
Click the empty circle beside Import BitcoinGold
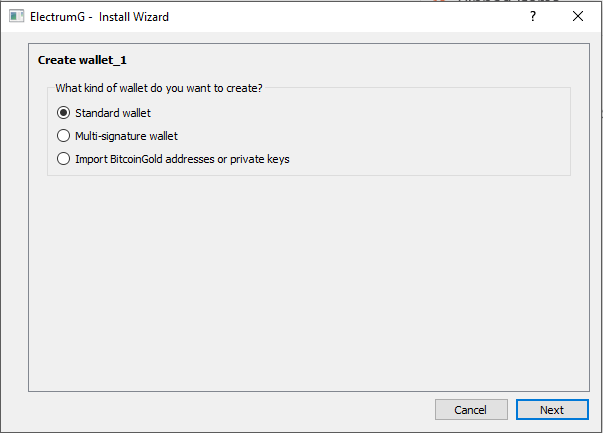[x=64, y=159]
